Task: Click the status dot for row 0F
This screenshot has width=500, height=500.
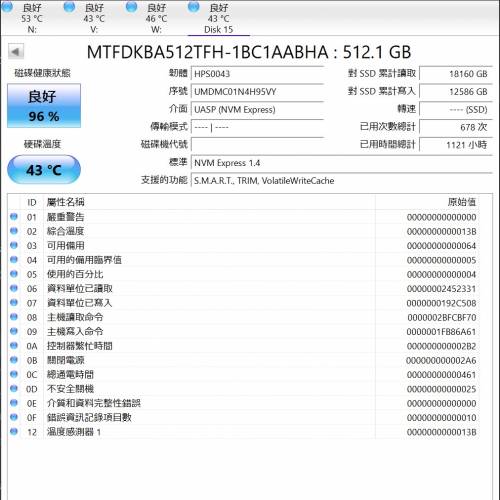Action: coord(14,417)
